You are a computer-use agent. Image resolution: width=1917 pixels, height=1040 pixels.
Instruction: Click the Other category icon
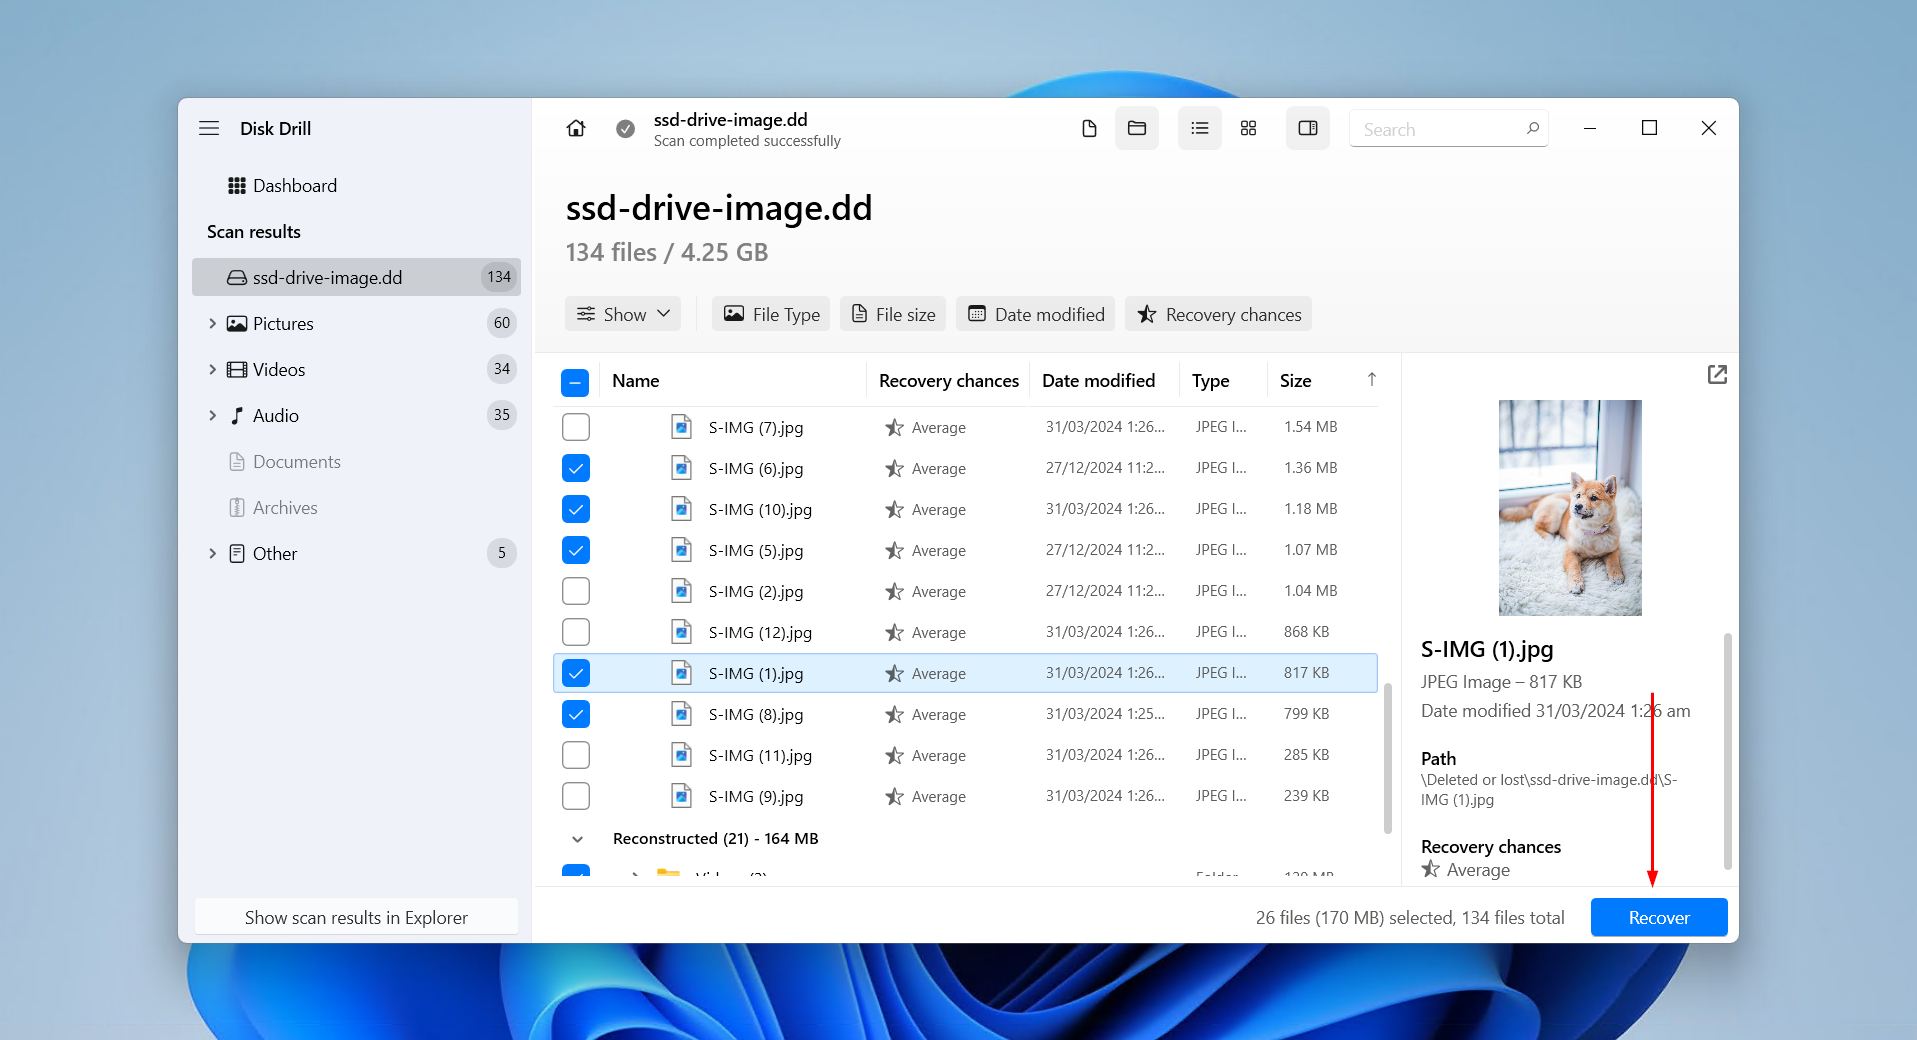point(237,554)
